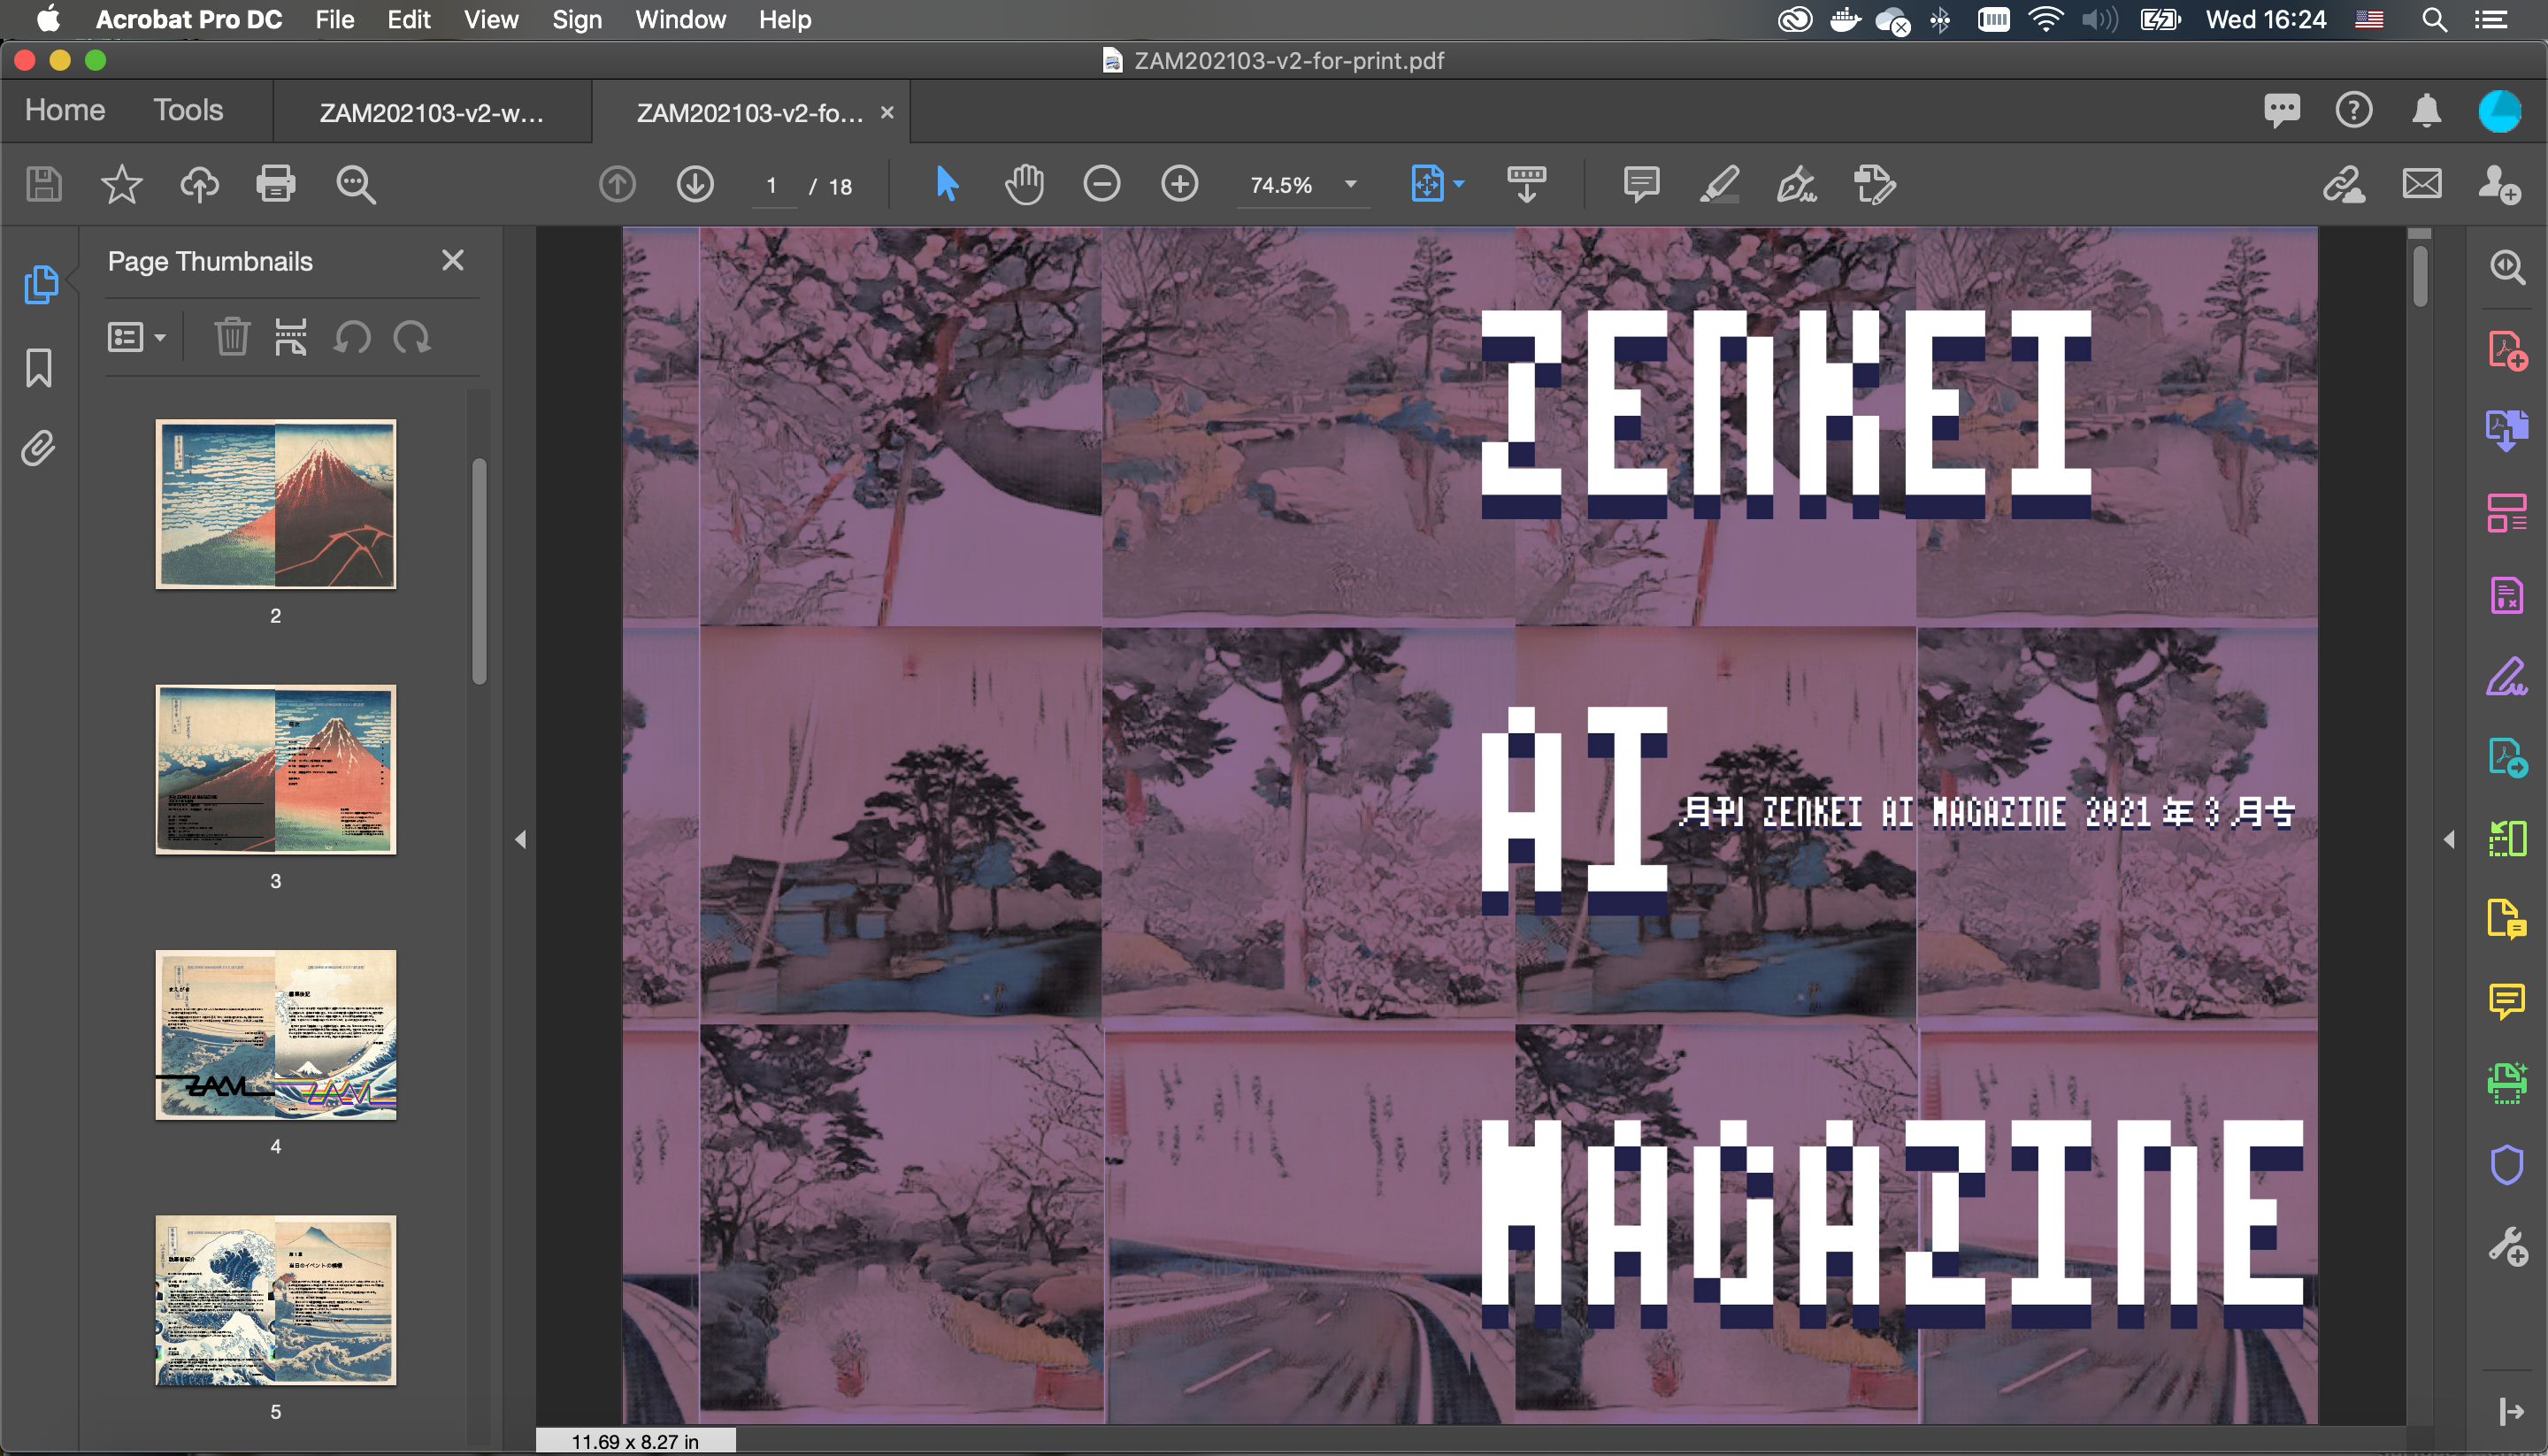
Task: Choose the Selection arrow tool
Action: [x=947, y=185]
